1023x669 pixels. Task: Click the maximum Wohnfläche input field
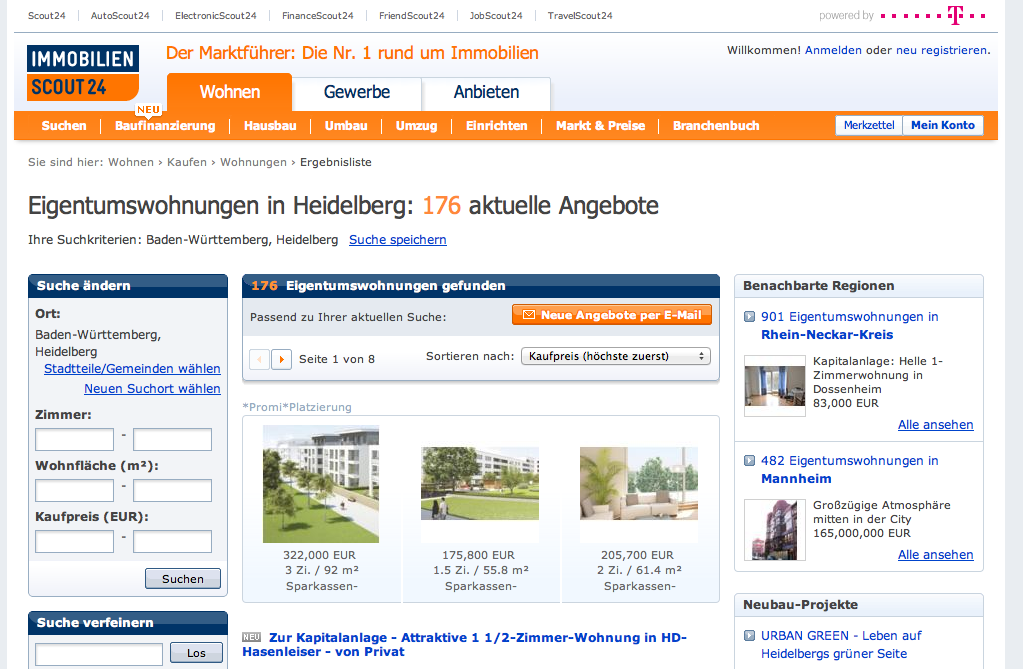coord(172,490)
